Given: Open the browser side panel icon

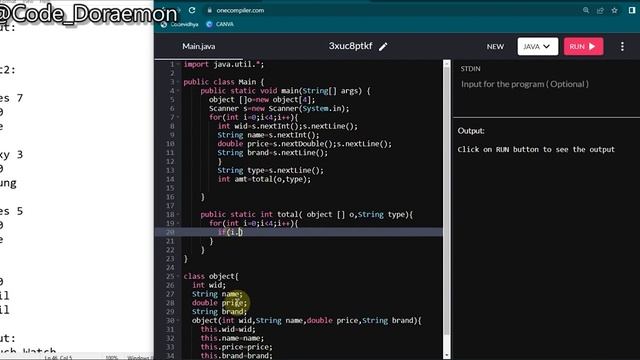Looking at the screenshot, I should point(632,10).
